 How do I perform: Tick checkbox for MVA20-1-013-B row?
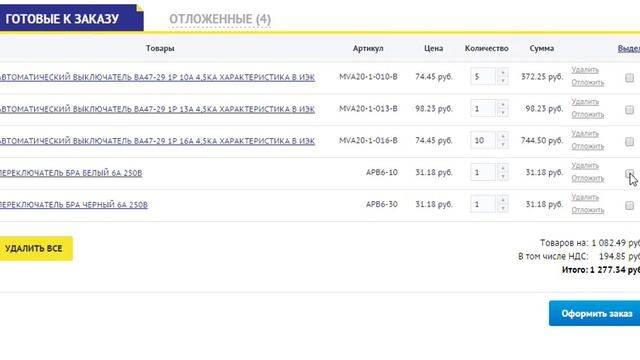(x=629, y=110)
